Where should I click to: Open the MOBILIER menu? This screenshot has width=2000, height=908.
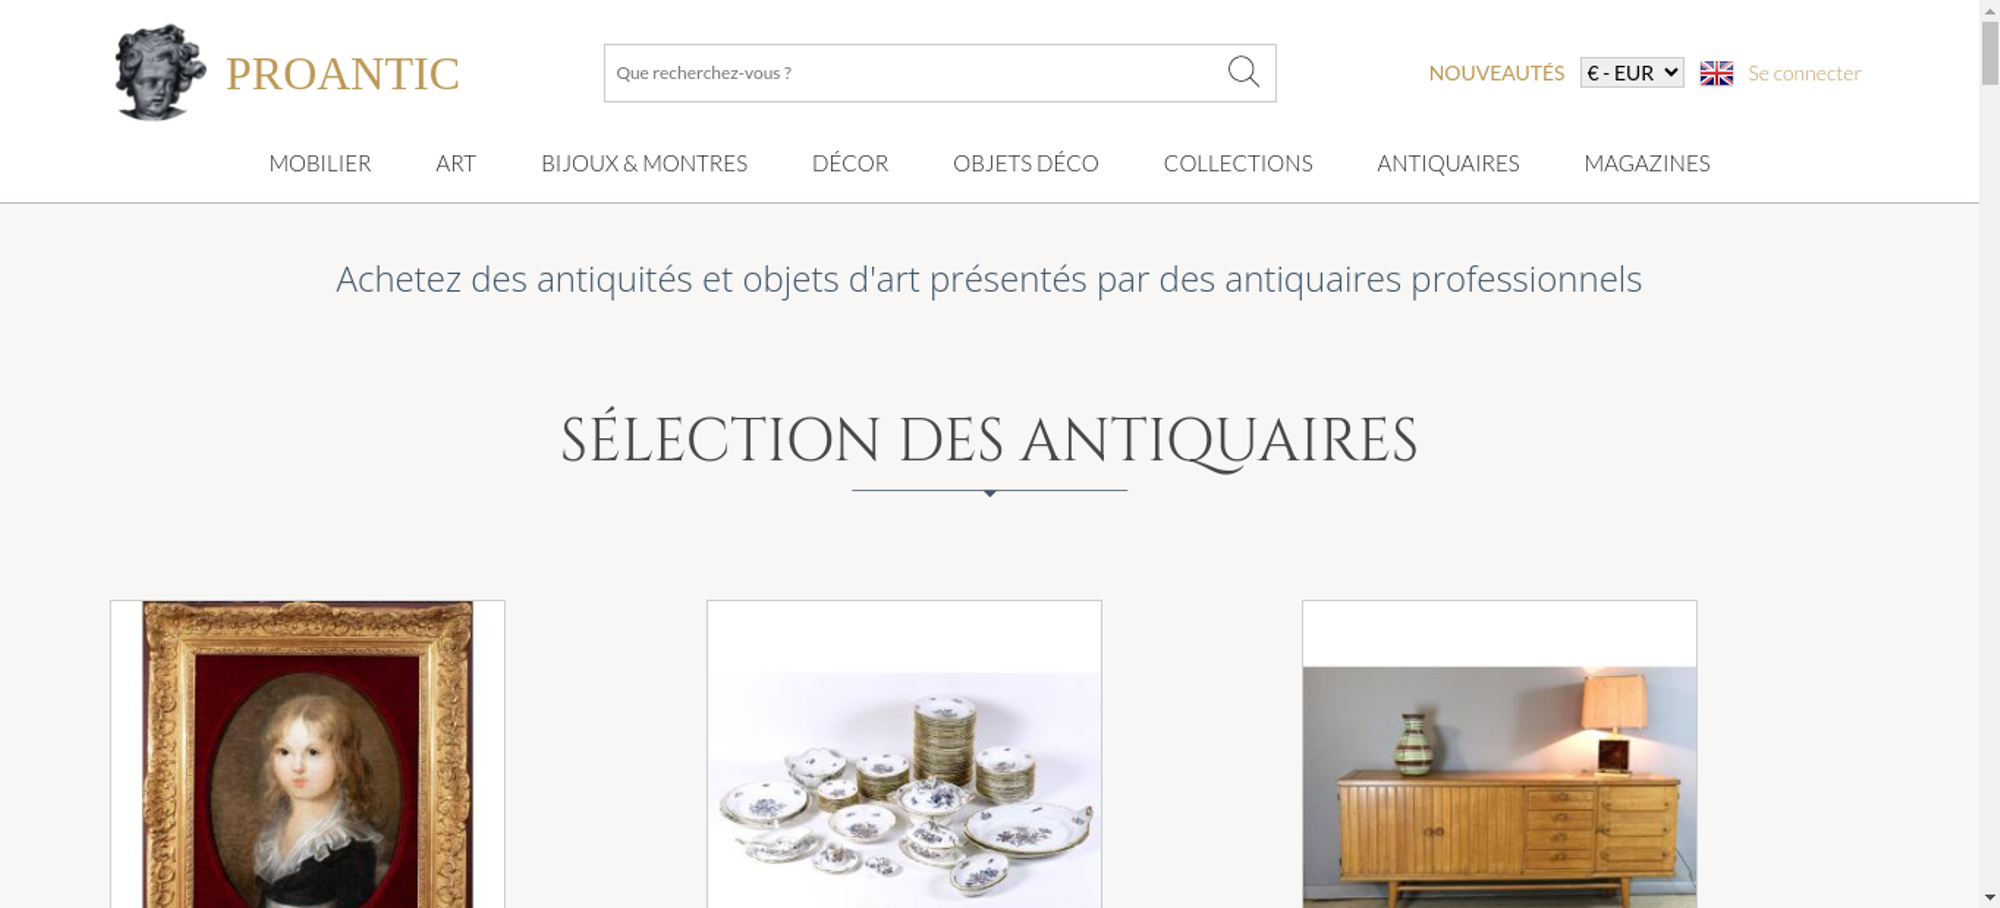pyautogui.click(x=320, y=163)
